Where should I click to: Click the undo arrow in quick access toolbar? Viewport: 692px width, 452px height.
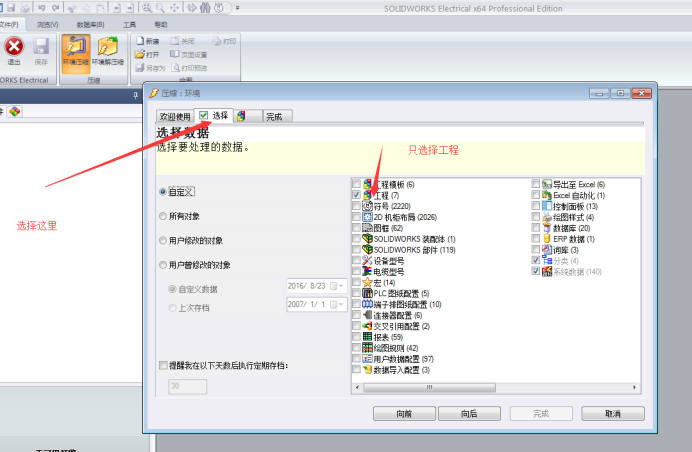(41, 8)
